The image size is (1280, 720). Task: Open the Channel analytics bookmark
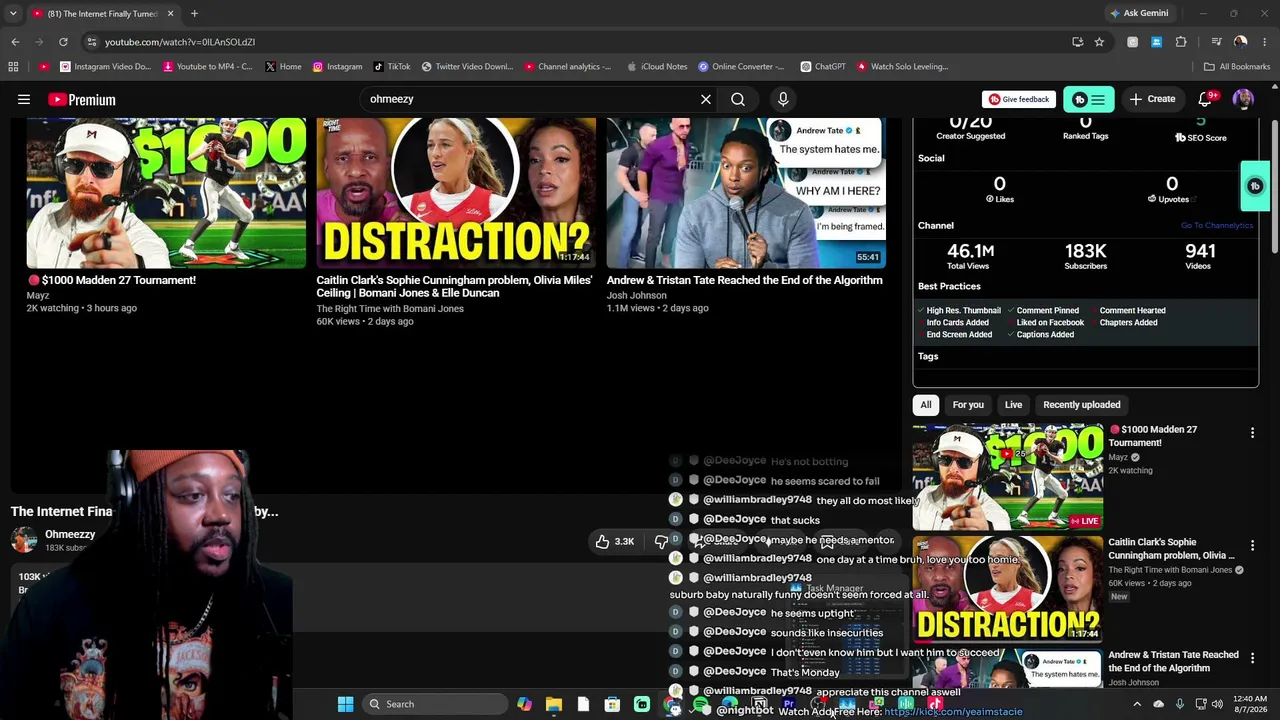[567, 67]
